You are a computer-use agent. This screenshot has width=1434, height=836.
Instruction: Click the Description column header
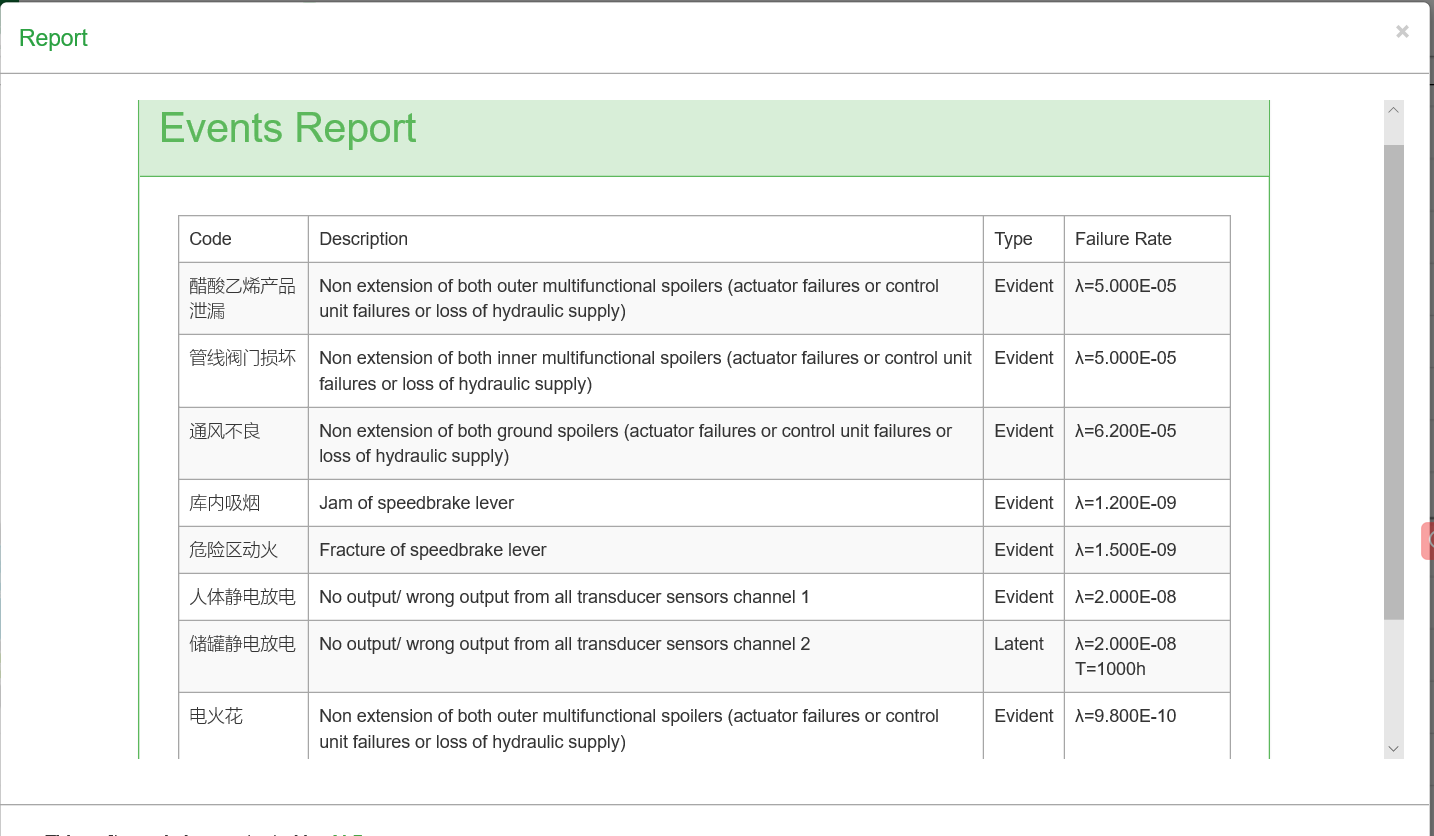pos(646,239)
